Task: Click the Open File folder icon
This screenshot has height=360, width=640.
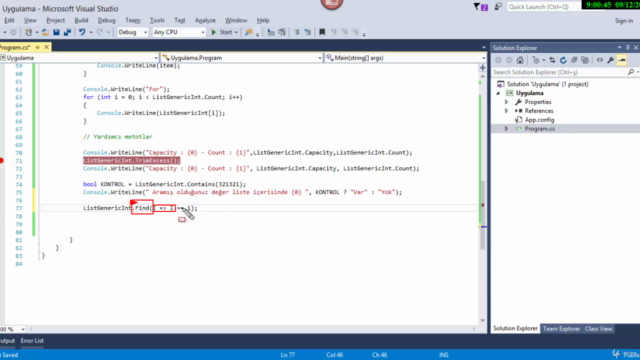Action: click(x=45, y=32)
